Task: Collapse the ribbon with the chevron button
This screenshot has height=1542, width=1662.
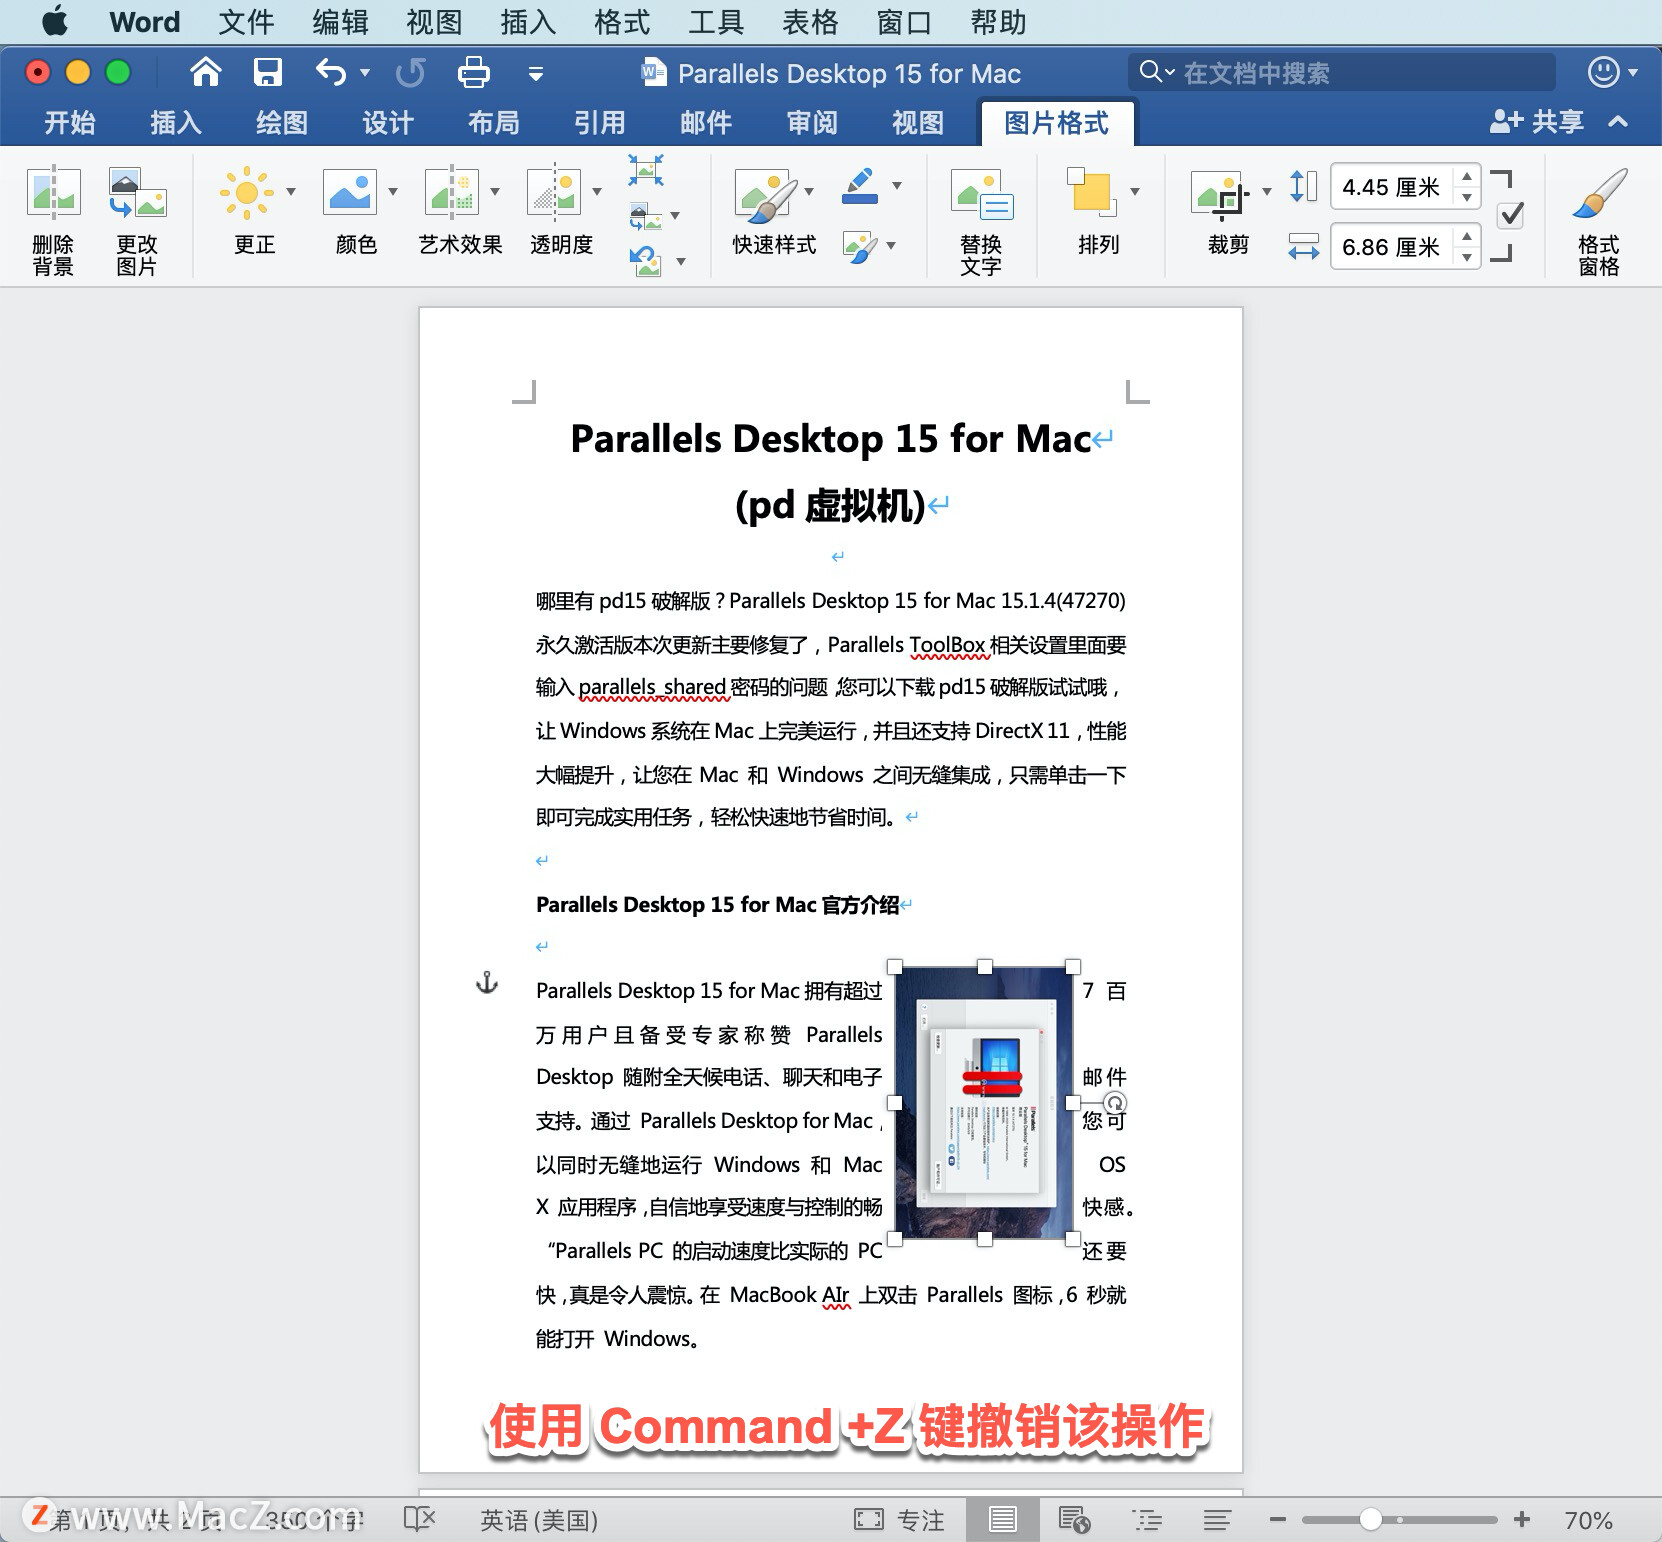Action: click(1618, 121)
